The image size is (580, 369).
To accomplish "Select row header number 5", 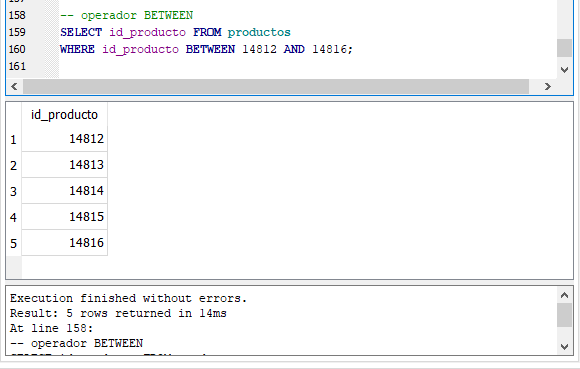I will coord(14,243).
